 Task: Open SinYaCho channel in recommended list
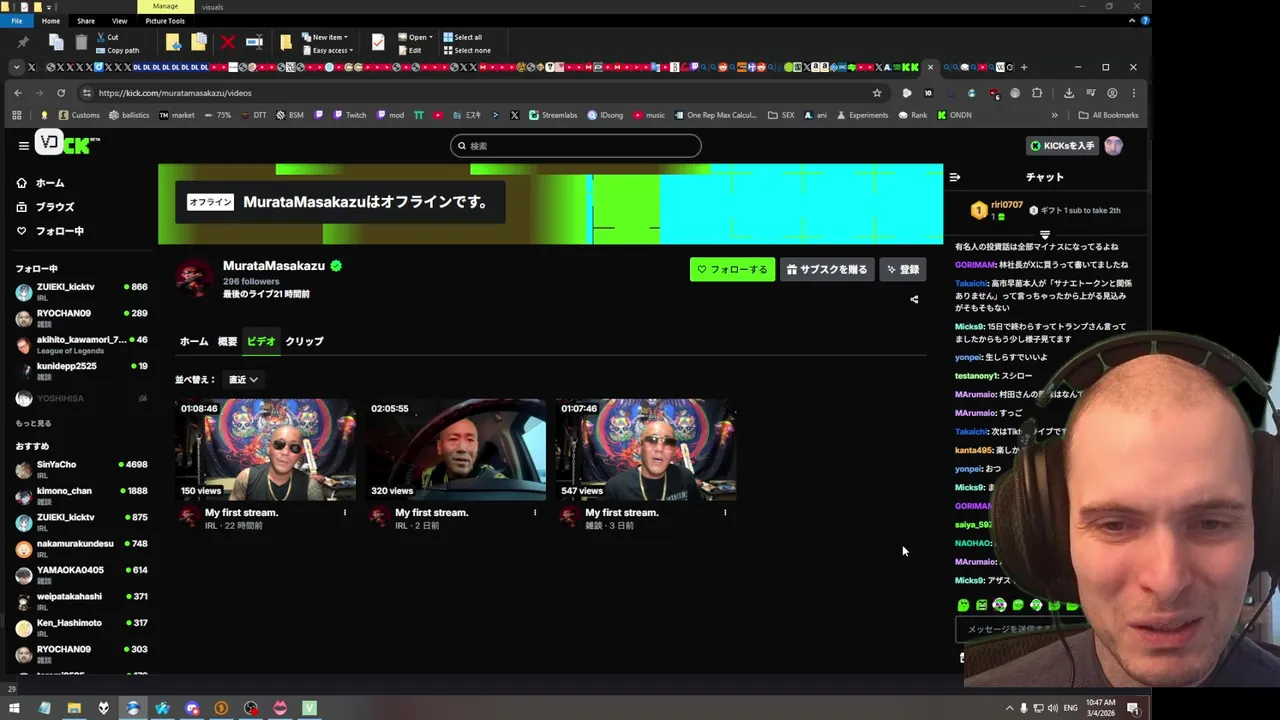pyautogui.click(x=82, y=469)
